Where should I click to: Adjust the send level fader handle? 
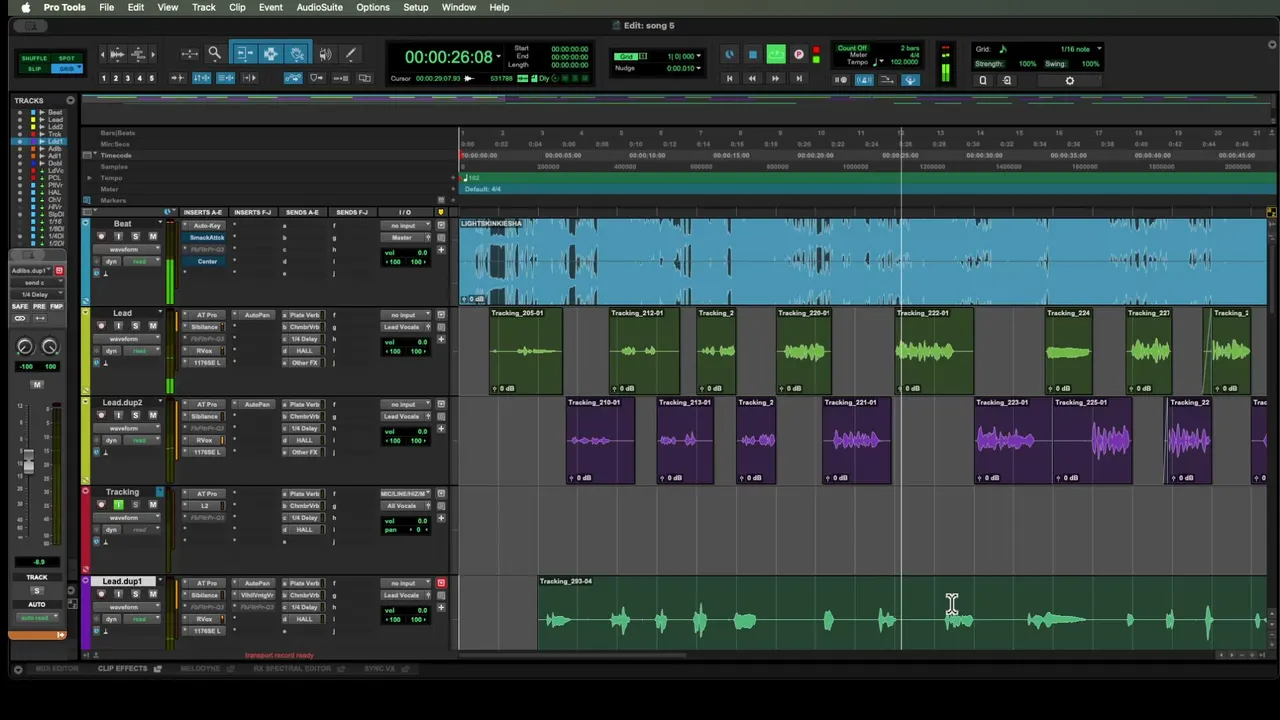(x=28, y=461)
